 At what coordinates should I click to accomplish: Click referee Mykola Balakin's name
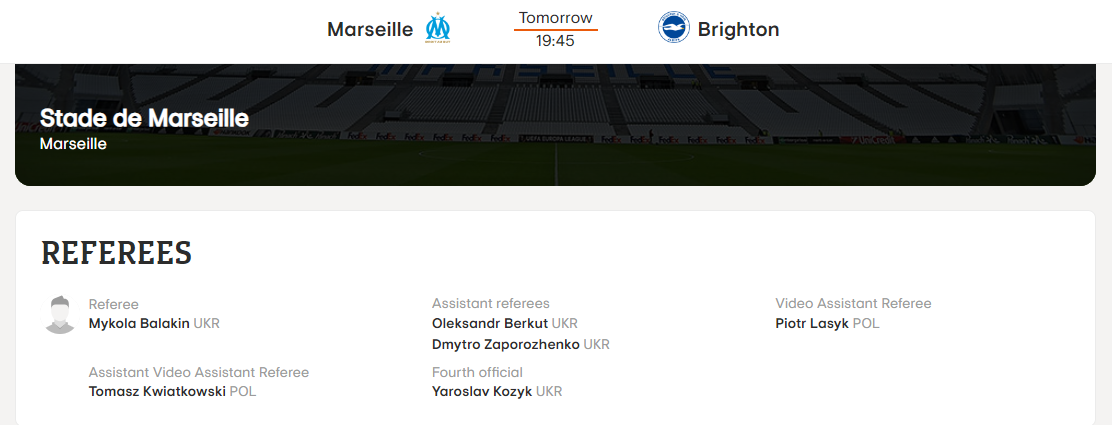[139, 324]
